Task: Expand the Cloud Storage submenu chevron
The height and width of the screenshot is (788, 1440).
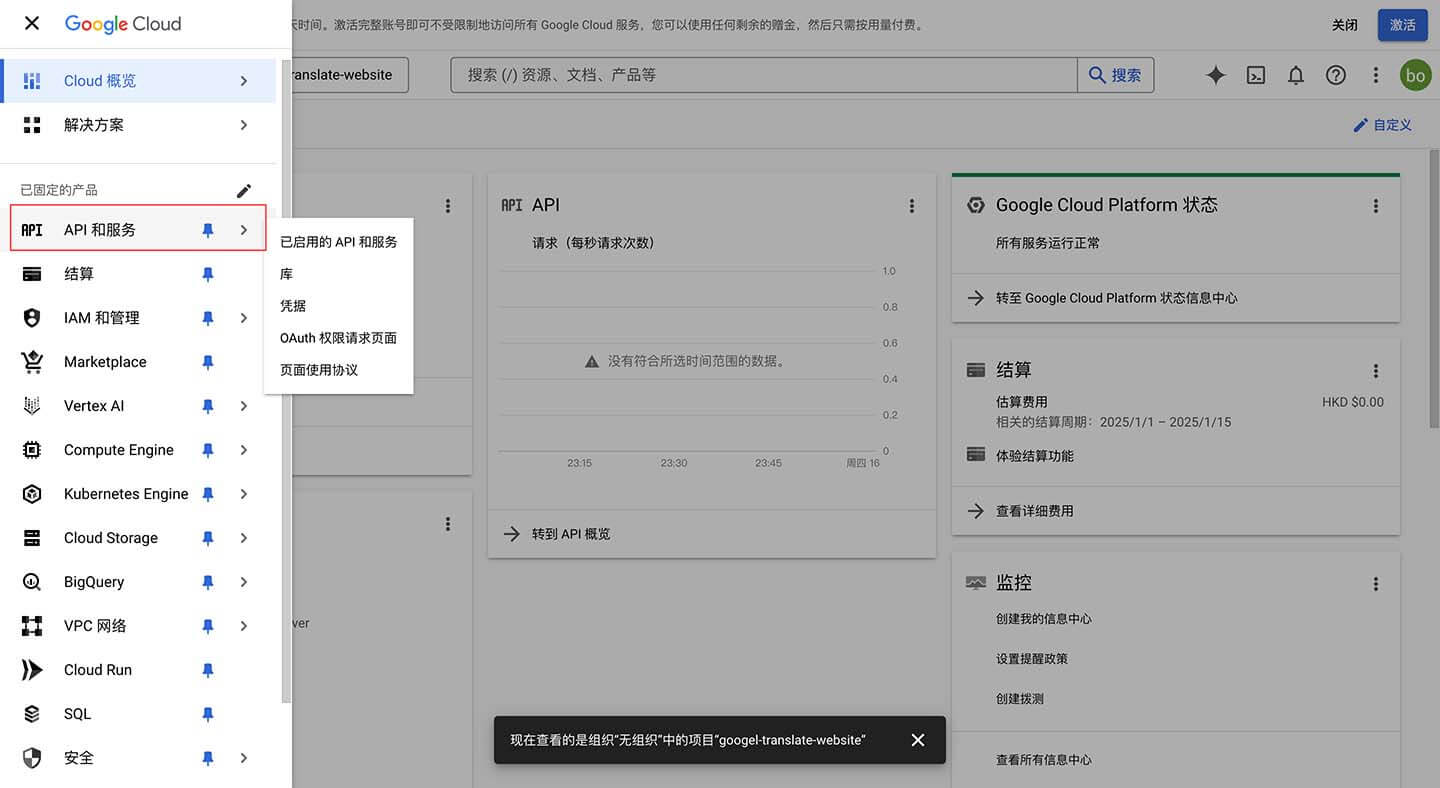Action: pyautogui.click(x=244, y=538)
